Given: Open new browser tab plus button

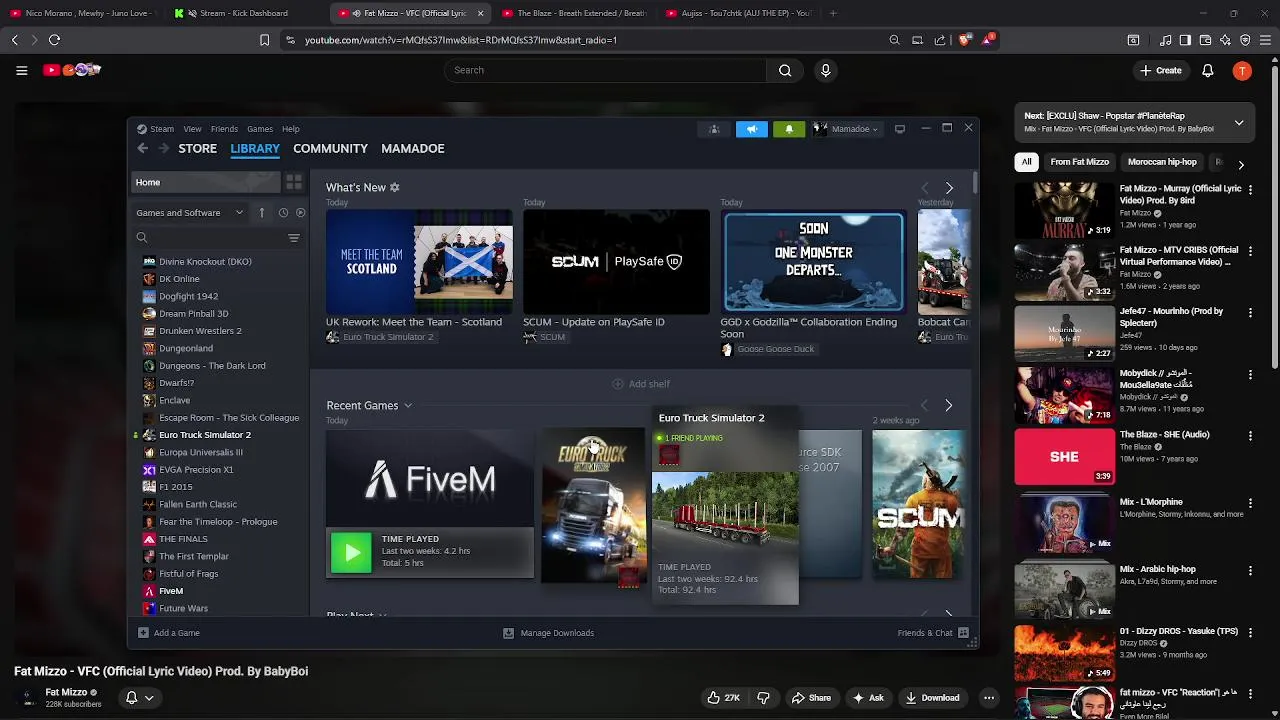Looking at the screenshot, I should coord(833,13).
